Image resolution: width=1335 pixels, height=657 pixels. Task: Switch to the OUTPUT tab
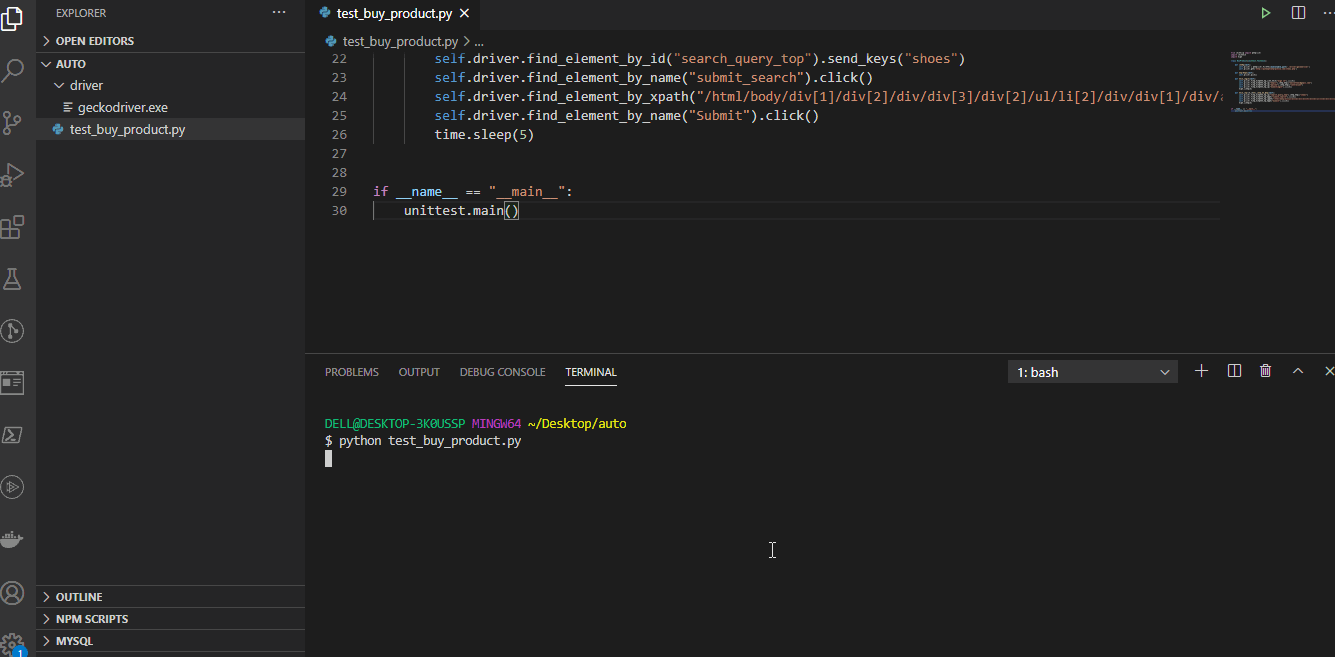point(418,371)
